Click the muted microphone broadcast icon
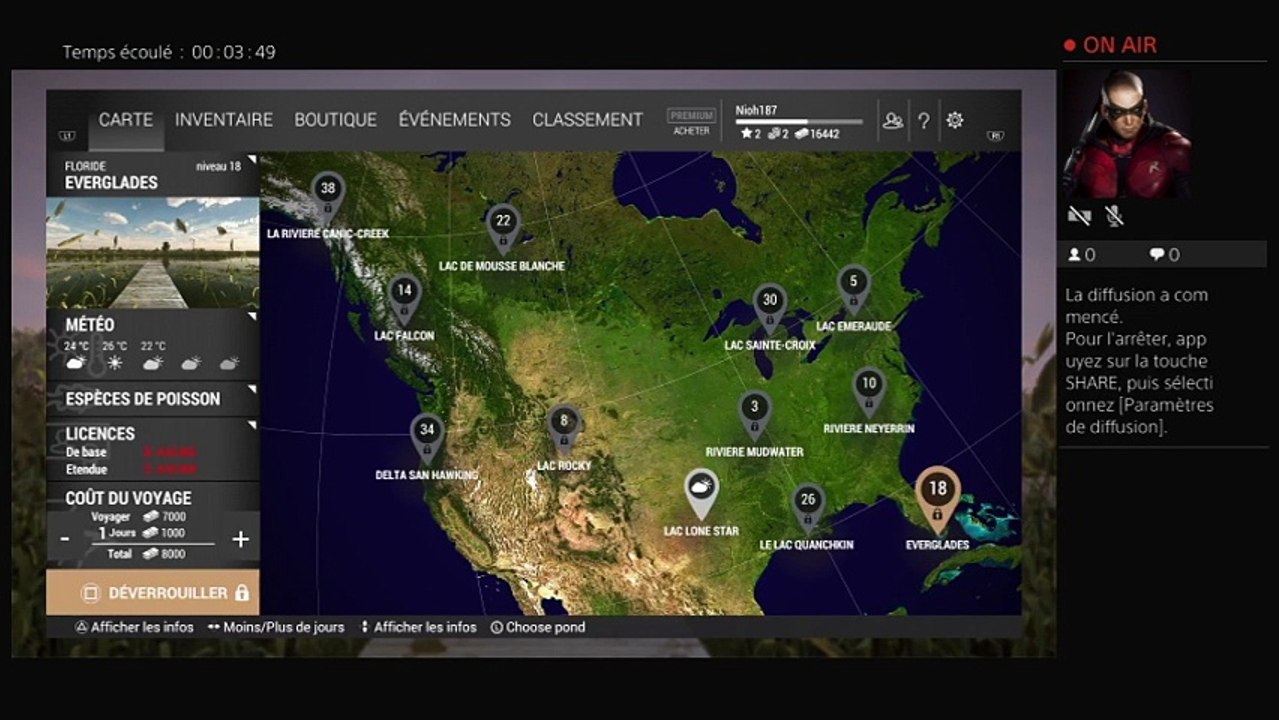 [1114, 215]
